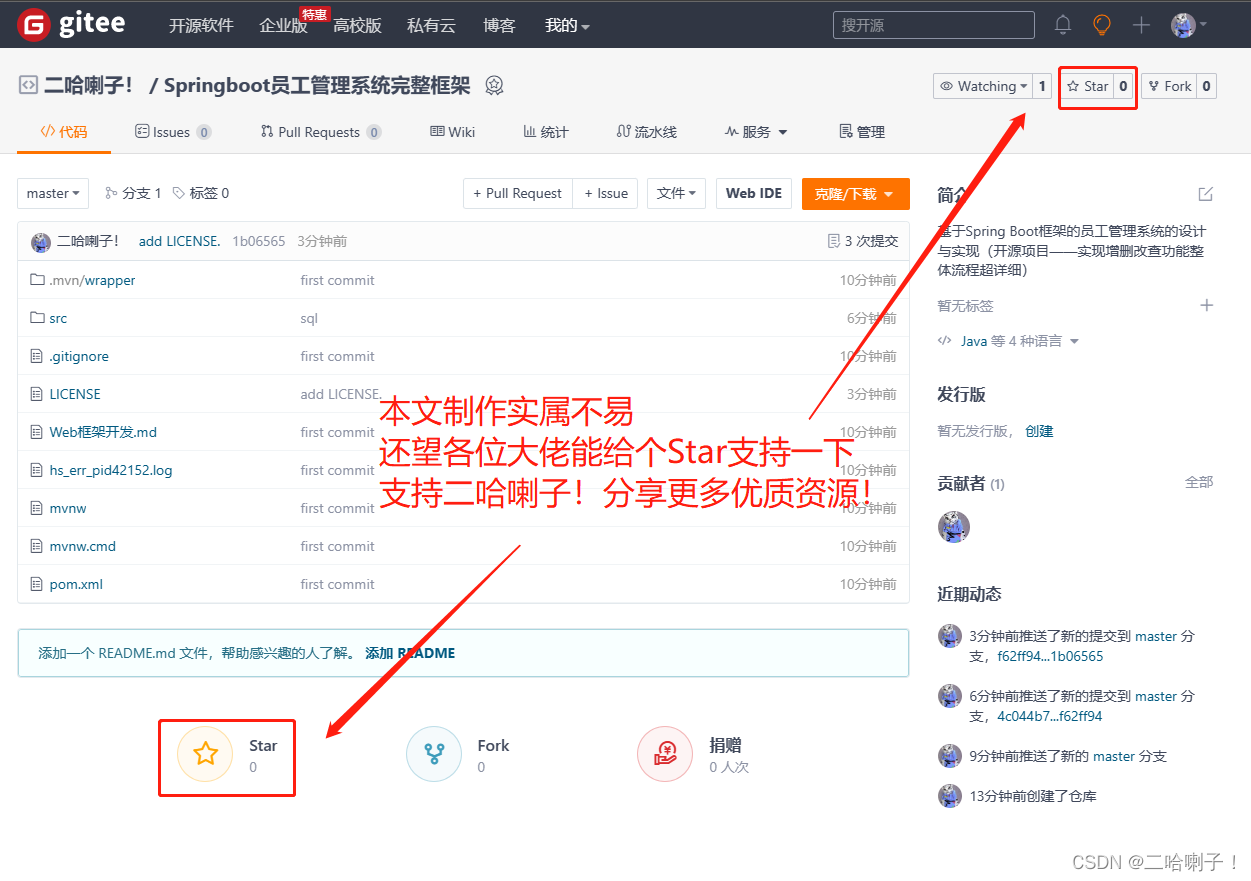The height and width of the screenshot is (881, 1251).
Task: Switch to the Issues tab
Action: click(x=173, y=132)
